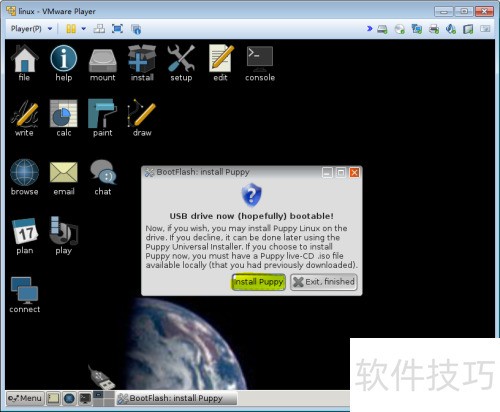Click the BootFlash dialog title bar icon
The image size is (500, 412).
click(x=149, y=172)
